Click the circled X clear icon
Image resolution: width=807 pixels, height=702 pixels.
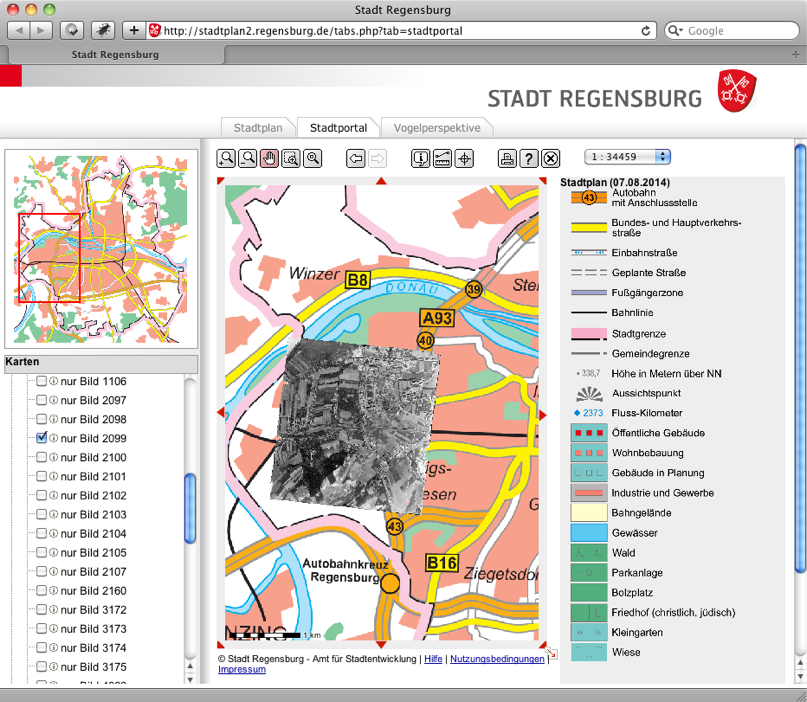coord(550,159)
